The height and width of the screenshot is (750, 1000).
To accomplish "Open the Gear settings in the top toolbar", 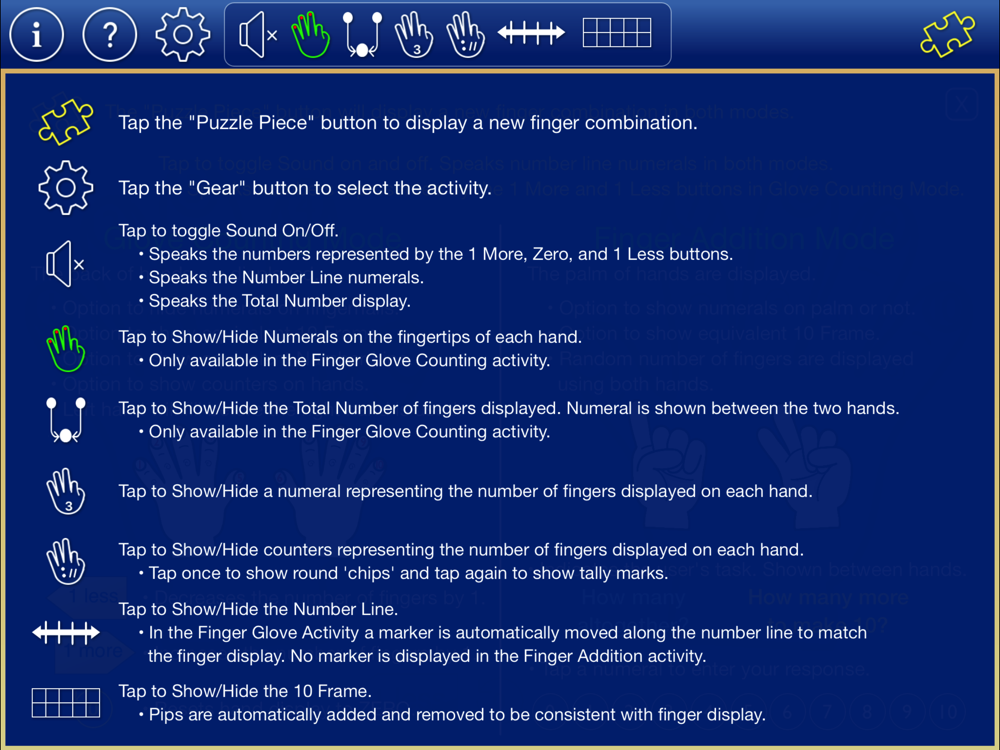I will pos(183,34).
